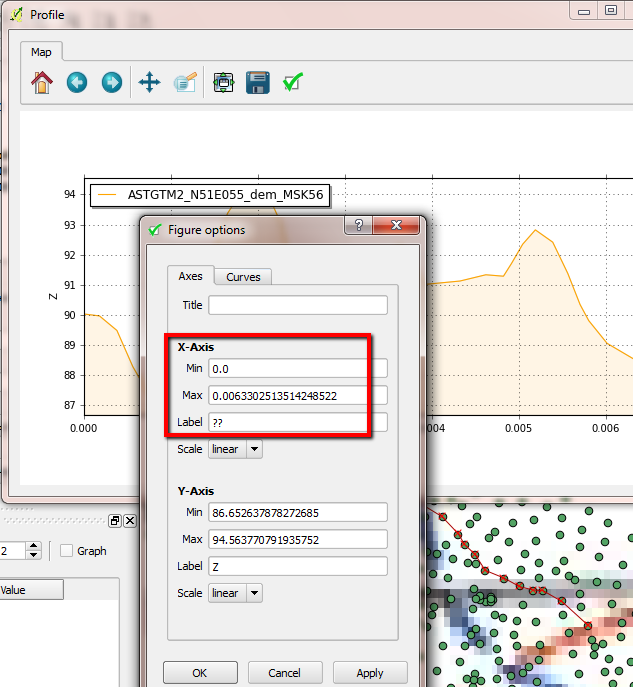
Task: Click the Home reset view icon
Action: coord(42,82)
